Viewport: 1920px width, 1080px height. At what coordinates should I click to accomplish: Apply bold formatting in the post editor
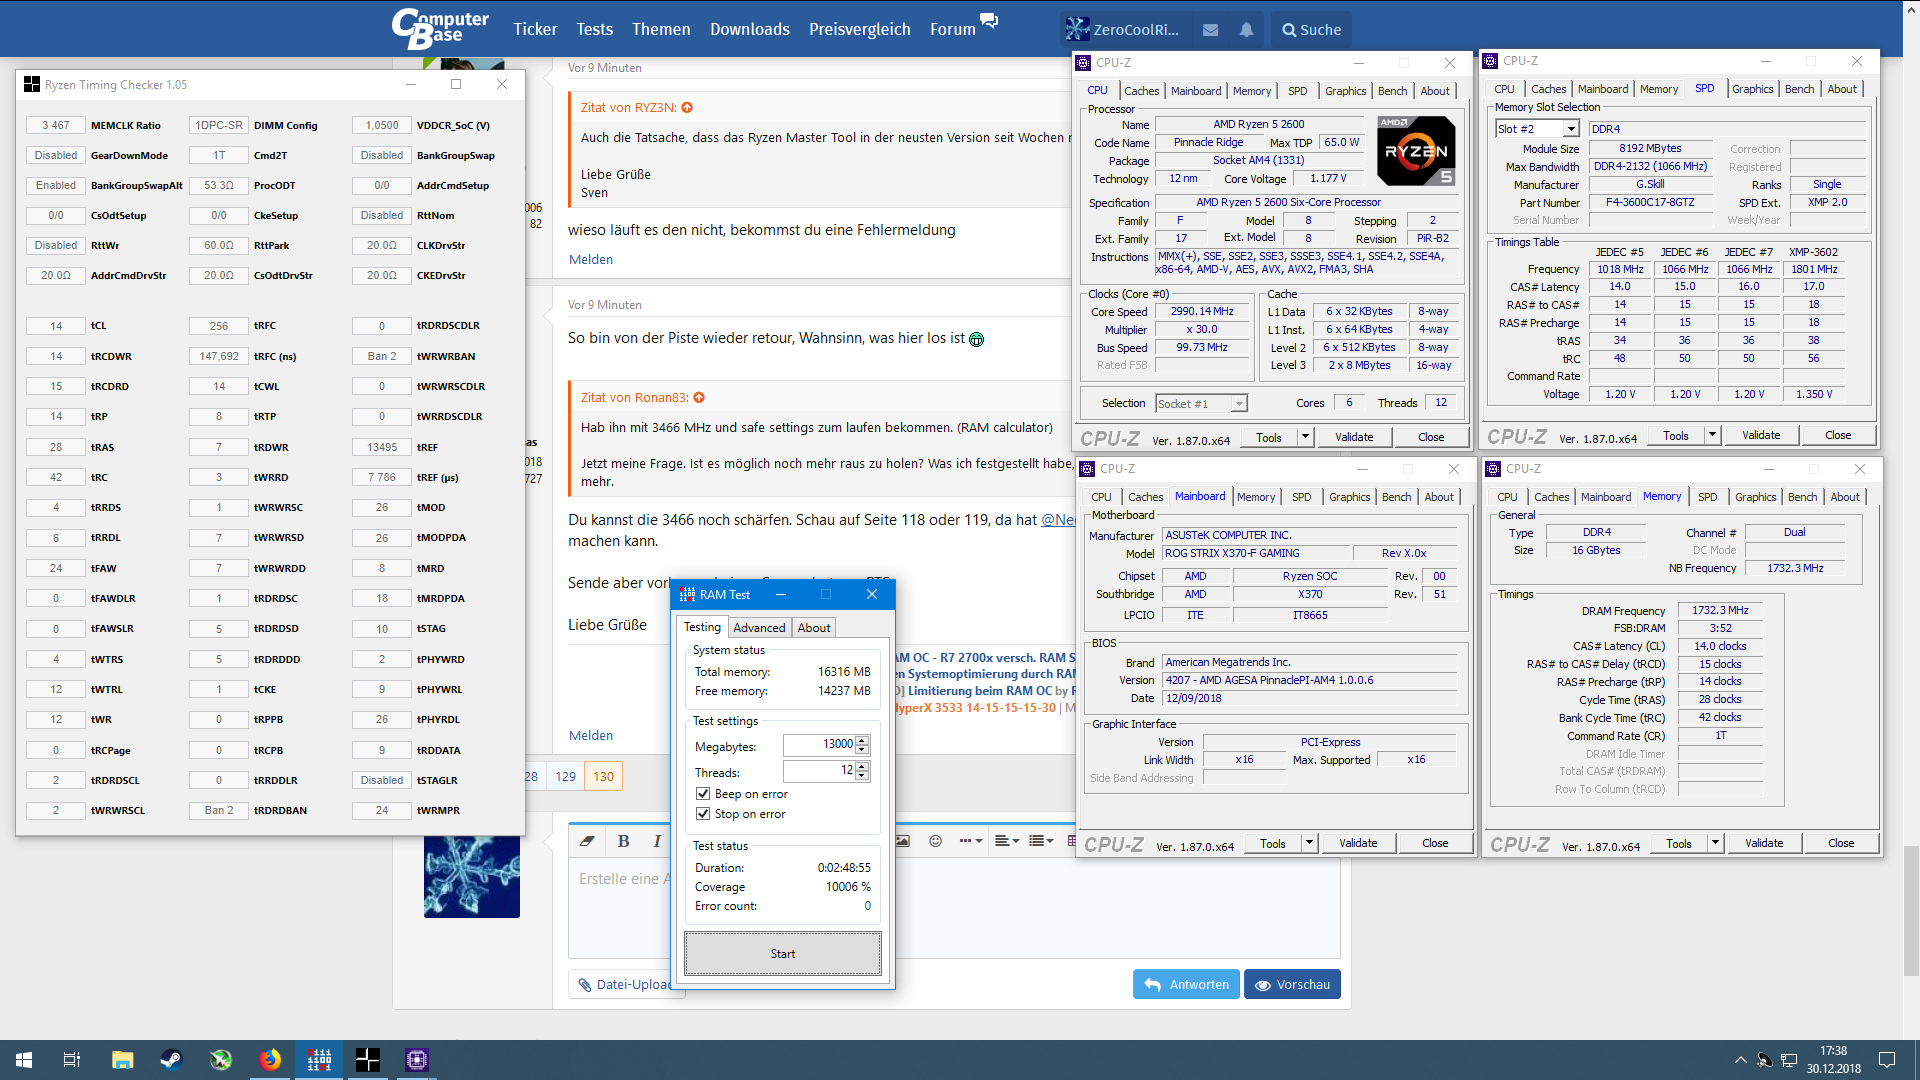(x=623, y=841)
